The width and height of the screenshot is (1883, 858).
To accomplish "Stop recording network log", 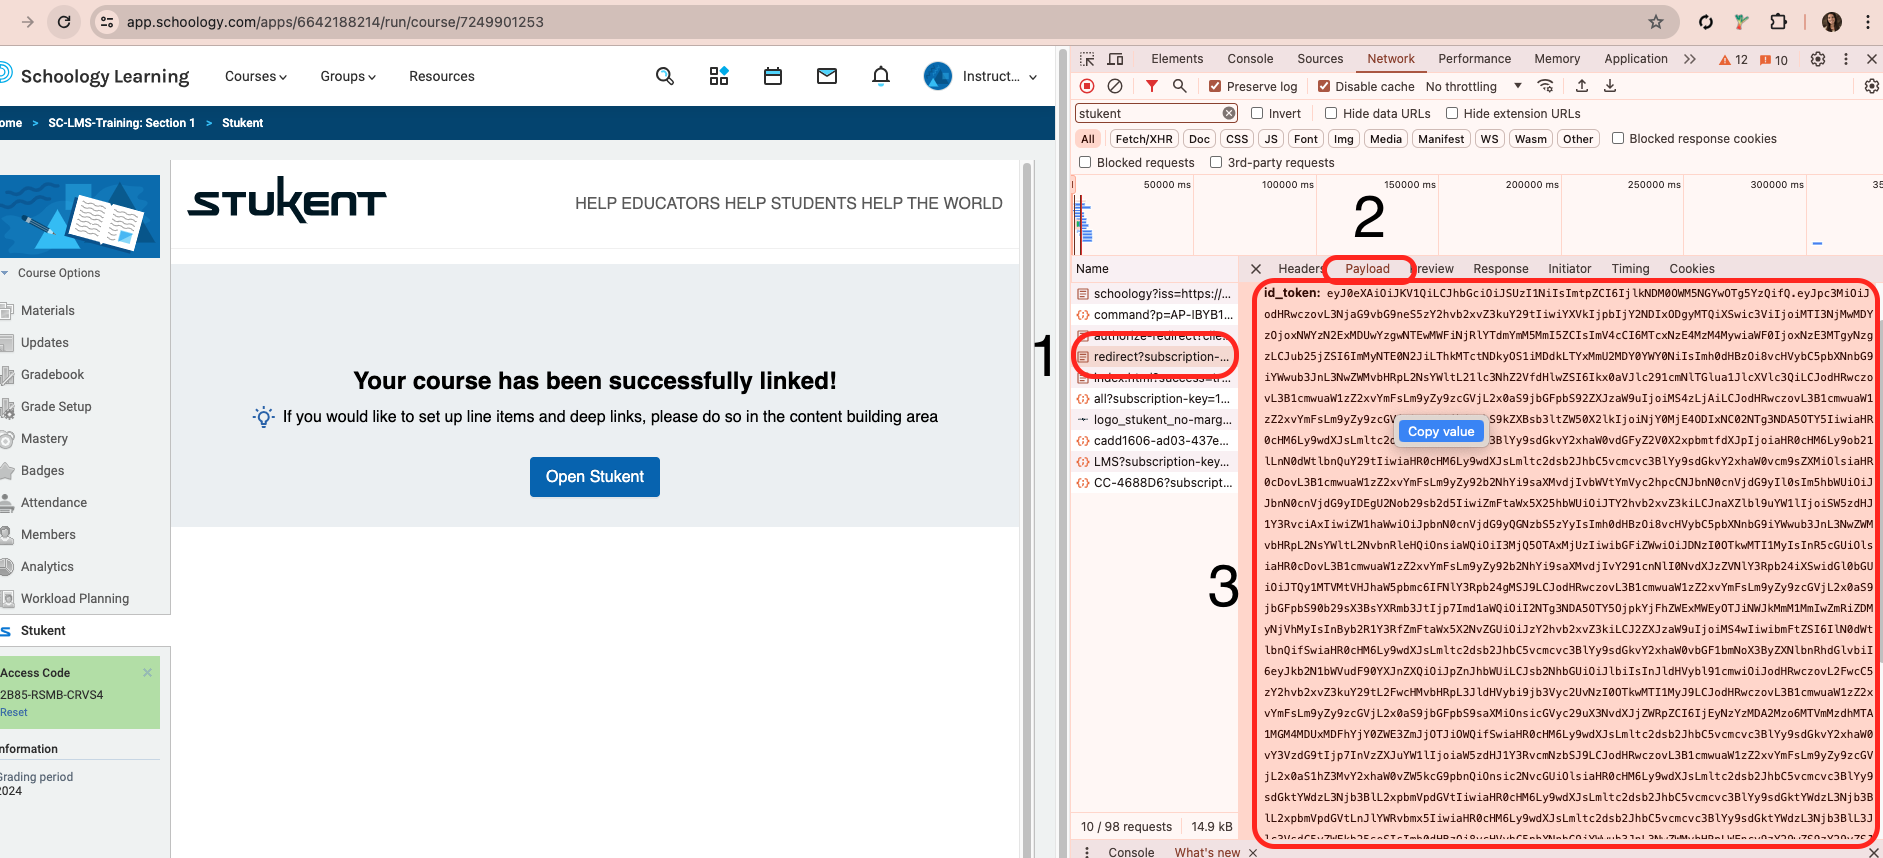I will pyautogui.click(x=1087, y=86).
